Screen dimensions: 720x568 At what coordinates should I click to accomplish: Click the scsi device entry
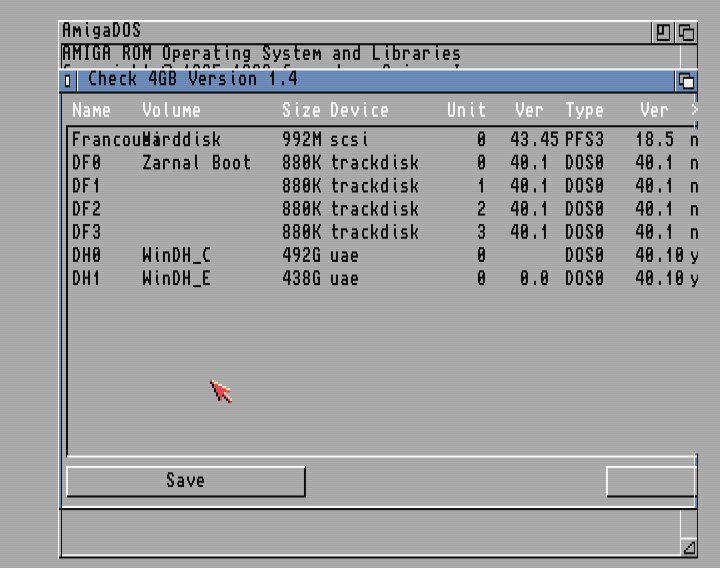[349, 139]
